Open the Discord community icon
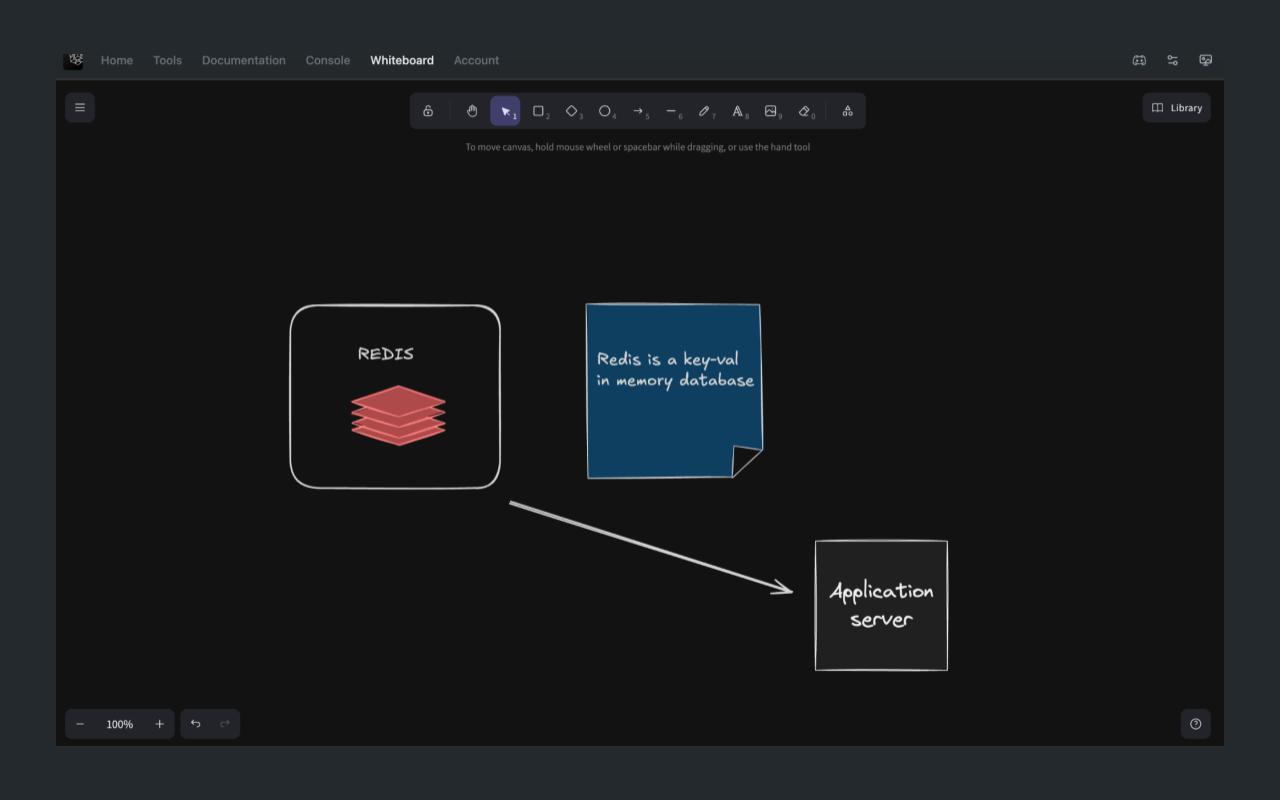1280x800 pixels. coord(1139,60)
